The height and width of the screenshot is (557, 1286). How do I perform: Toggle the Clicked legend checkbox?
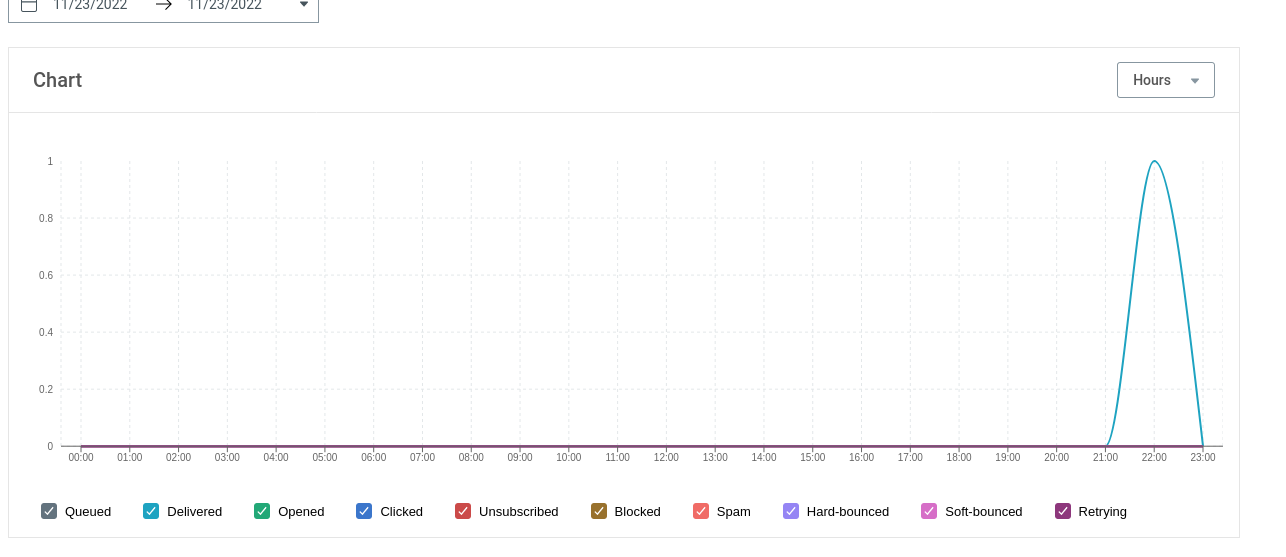tap(364, 511)
